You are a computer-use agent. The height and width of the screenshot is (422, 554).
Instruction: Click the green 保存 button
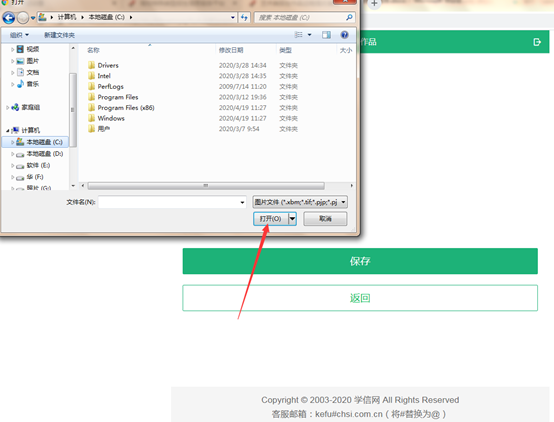360,261
